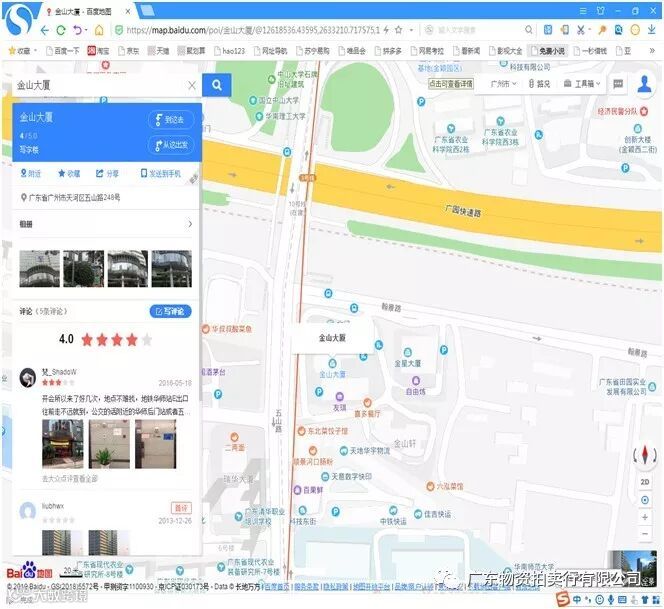This screenshot has height=609, width=664.
Task: Click the locate-me target button
Action: 645,500
